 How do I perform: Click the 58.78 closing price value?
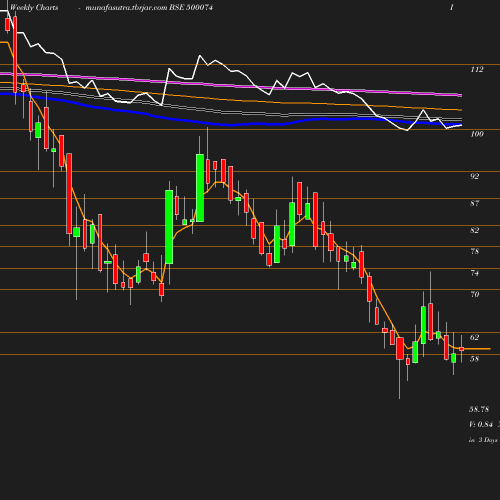(x=479, y=409)
